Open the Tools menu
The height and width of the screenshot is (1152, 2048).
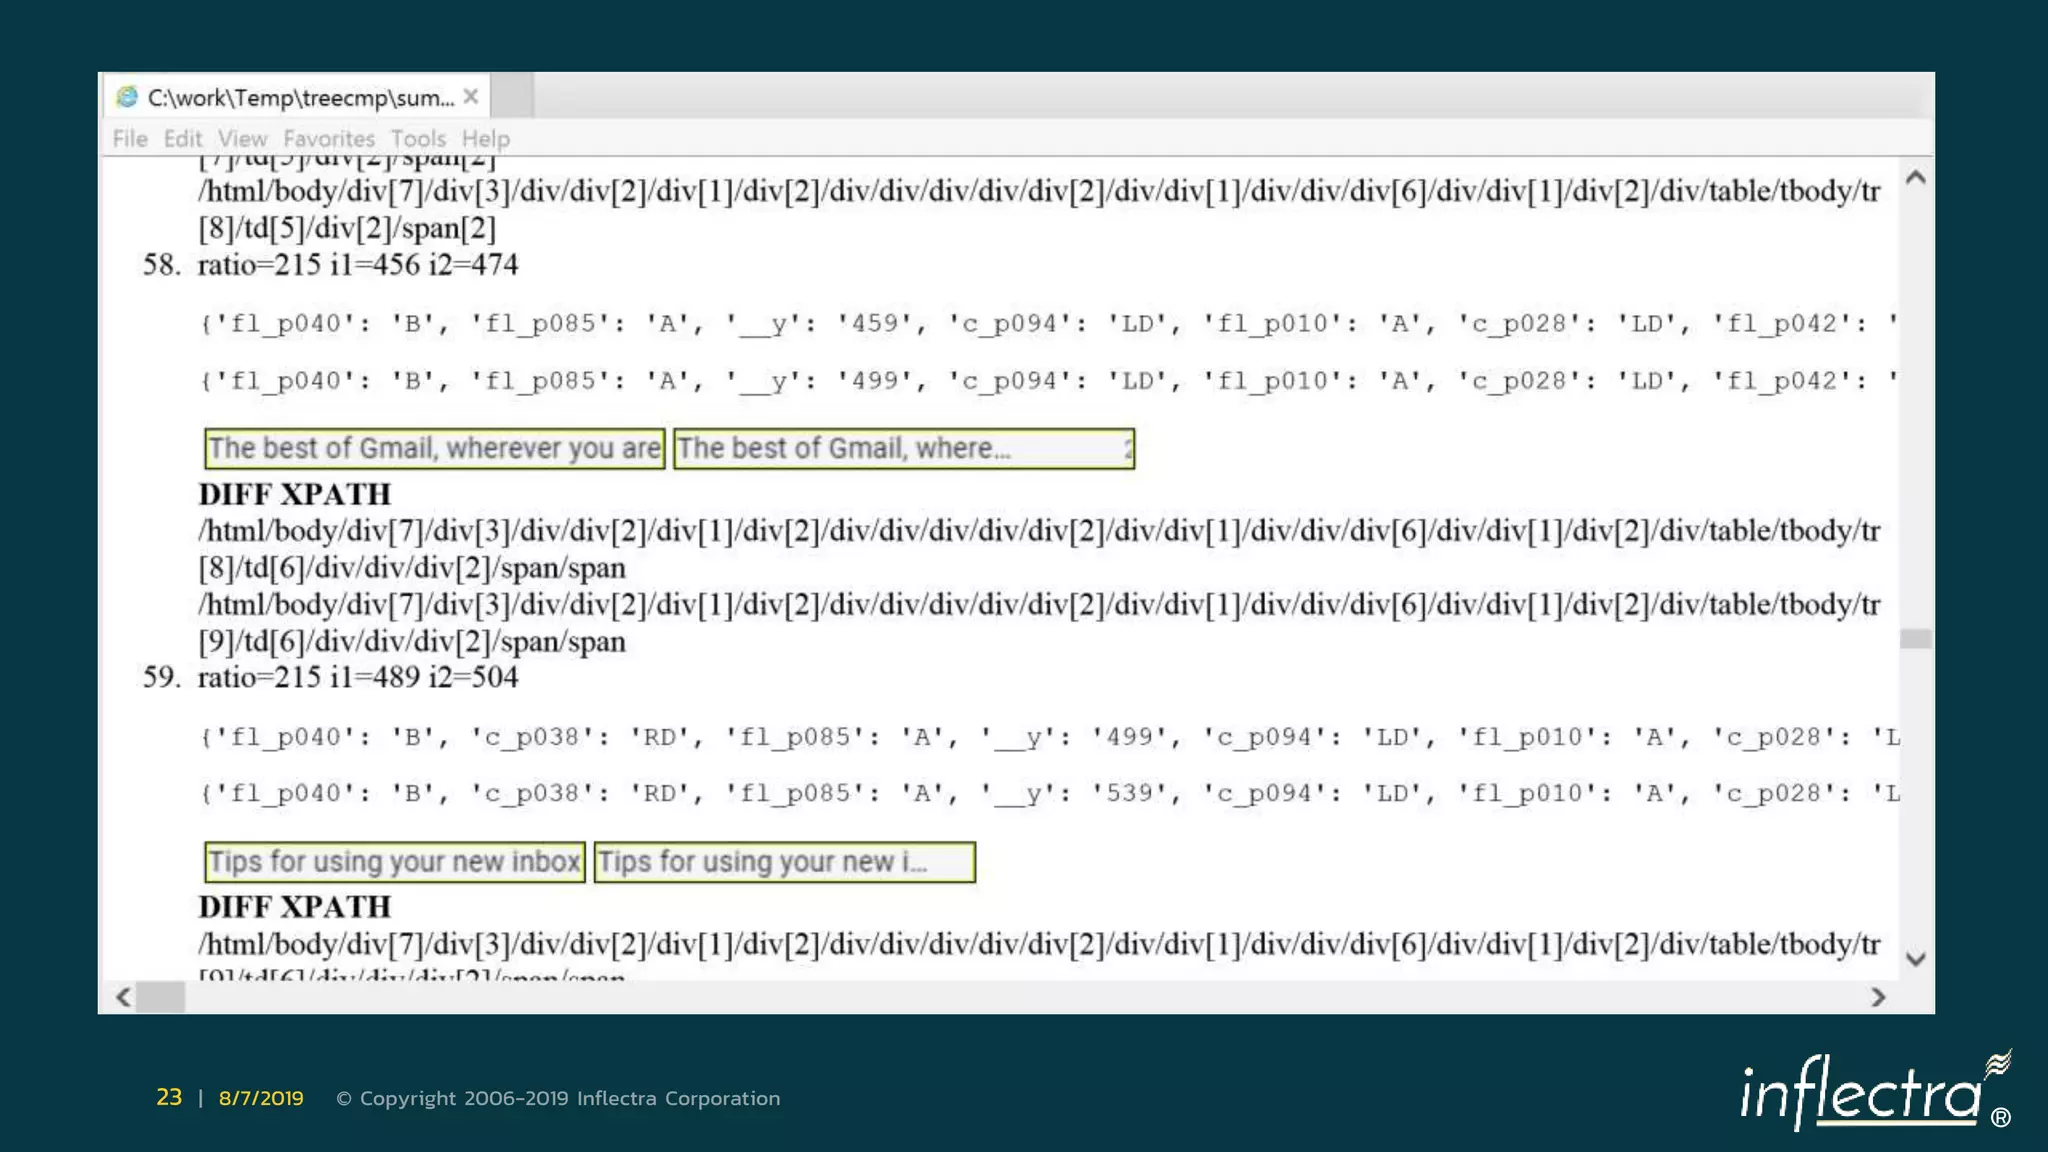pos(418,139)
